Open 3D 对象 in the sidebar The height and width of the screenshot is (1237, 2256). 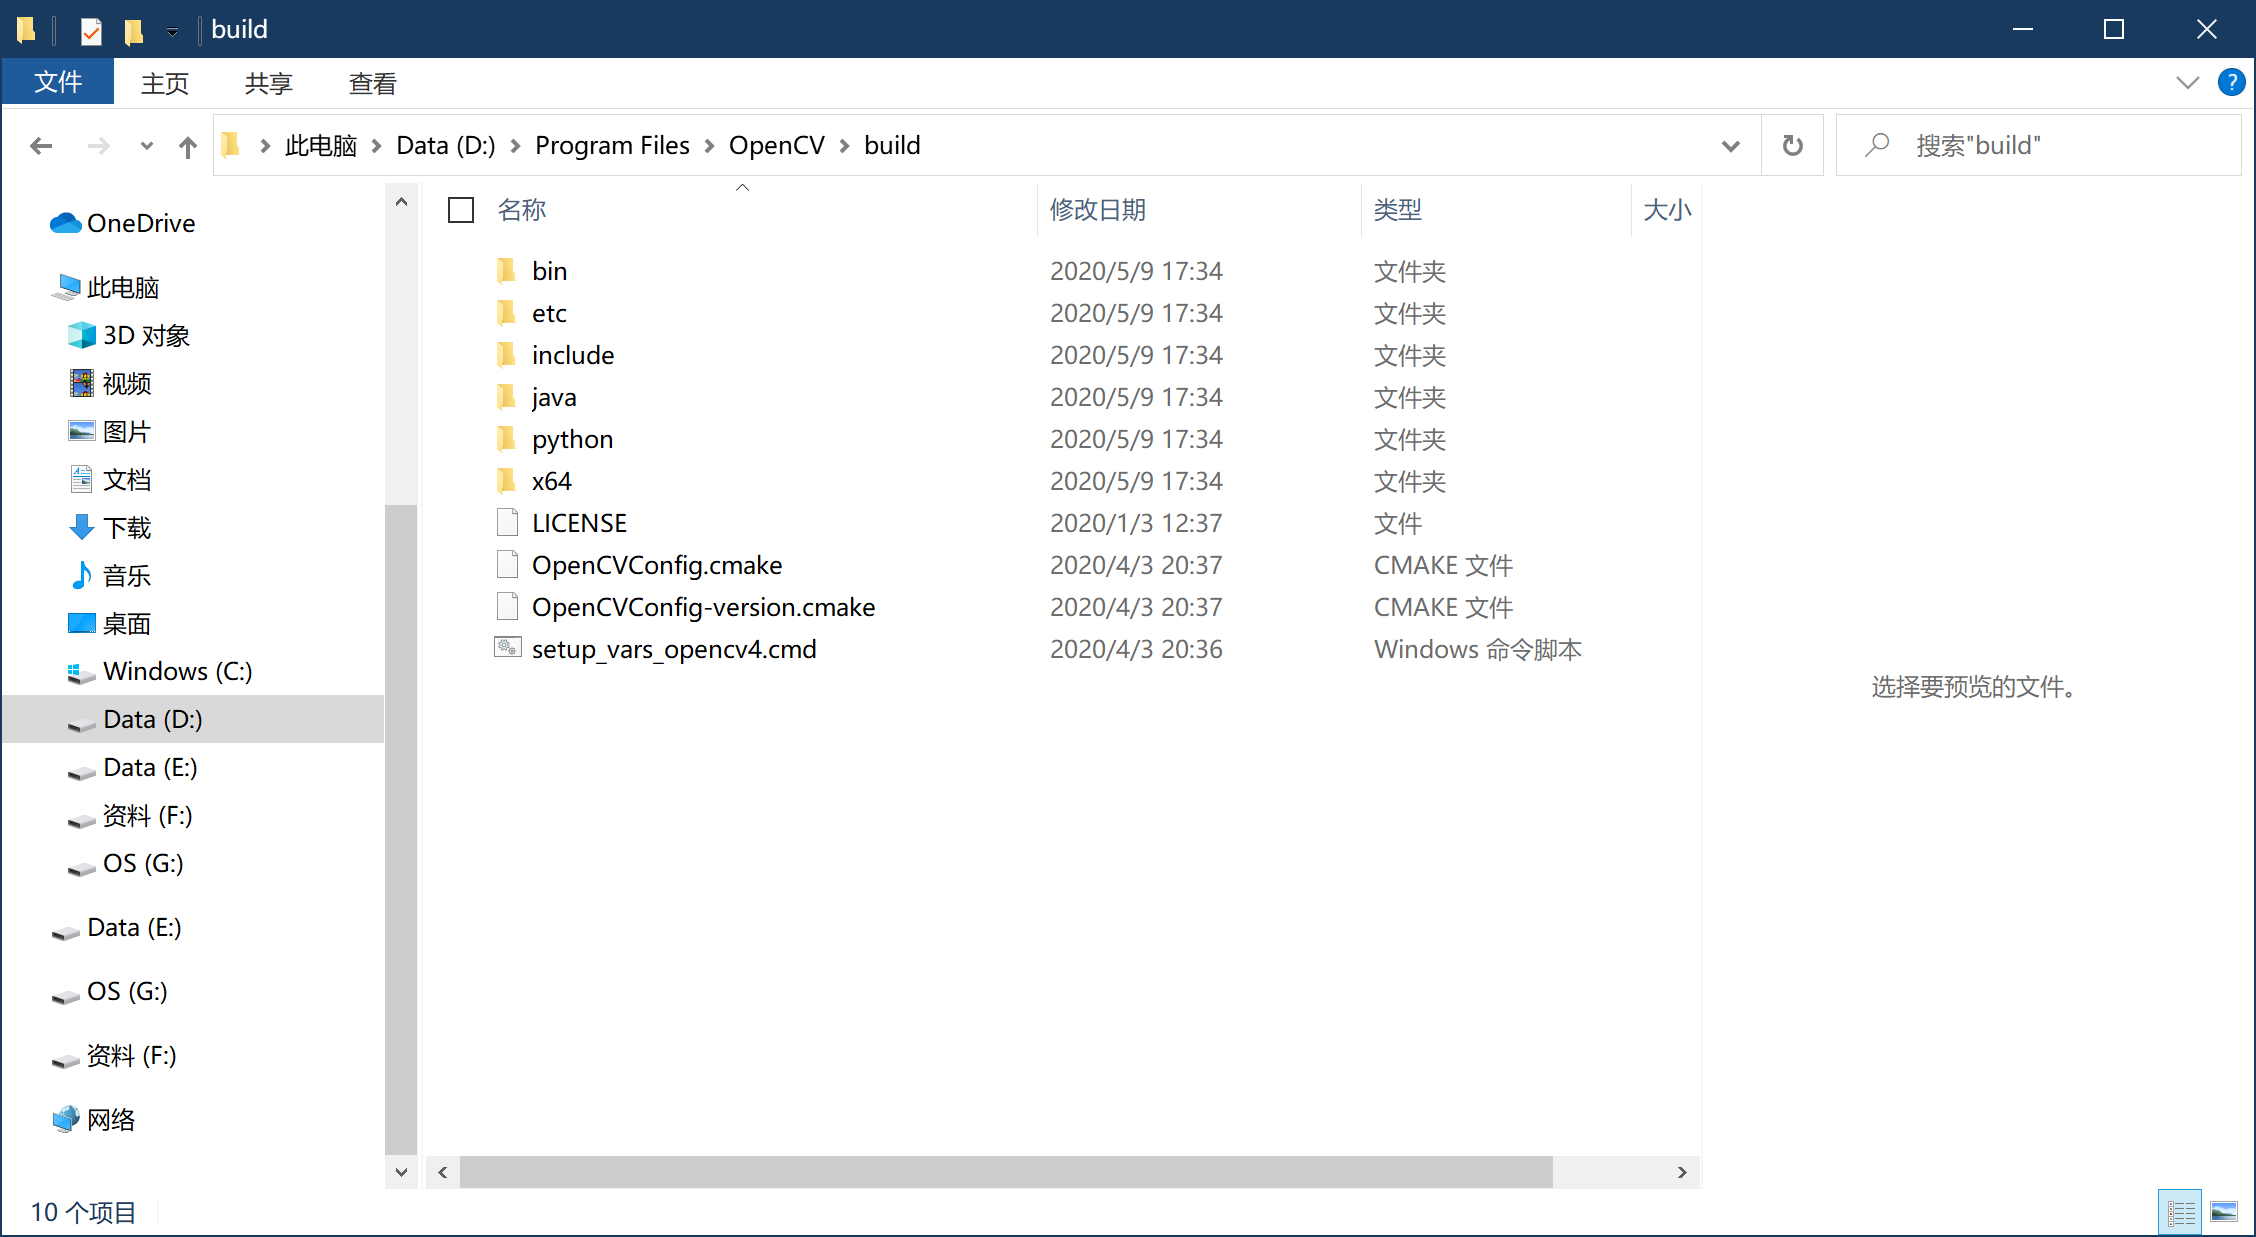146,336
